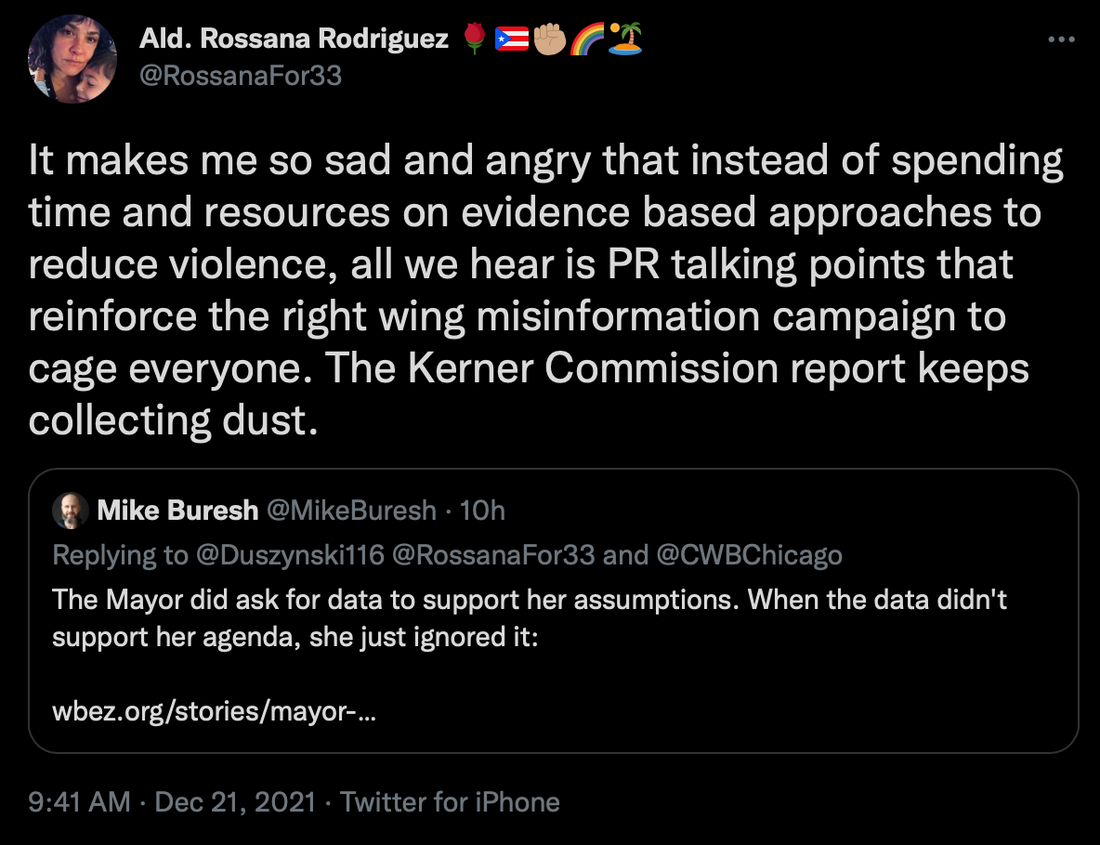Click the @MikeBuresh handle
Viewport: 1100px width, 845px height.
(350, 511)
